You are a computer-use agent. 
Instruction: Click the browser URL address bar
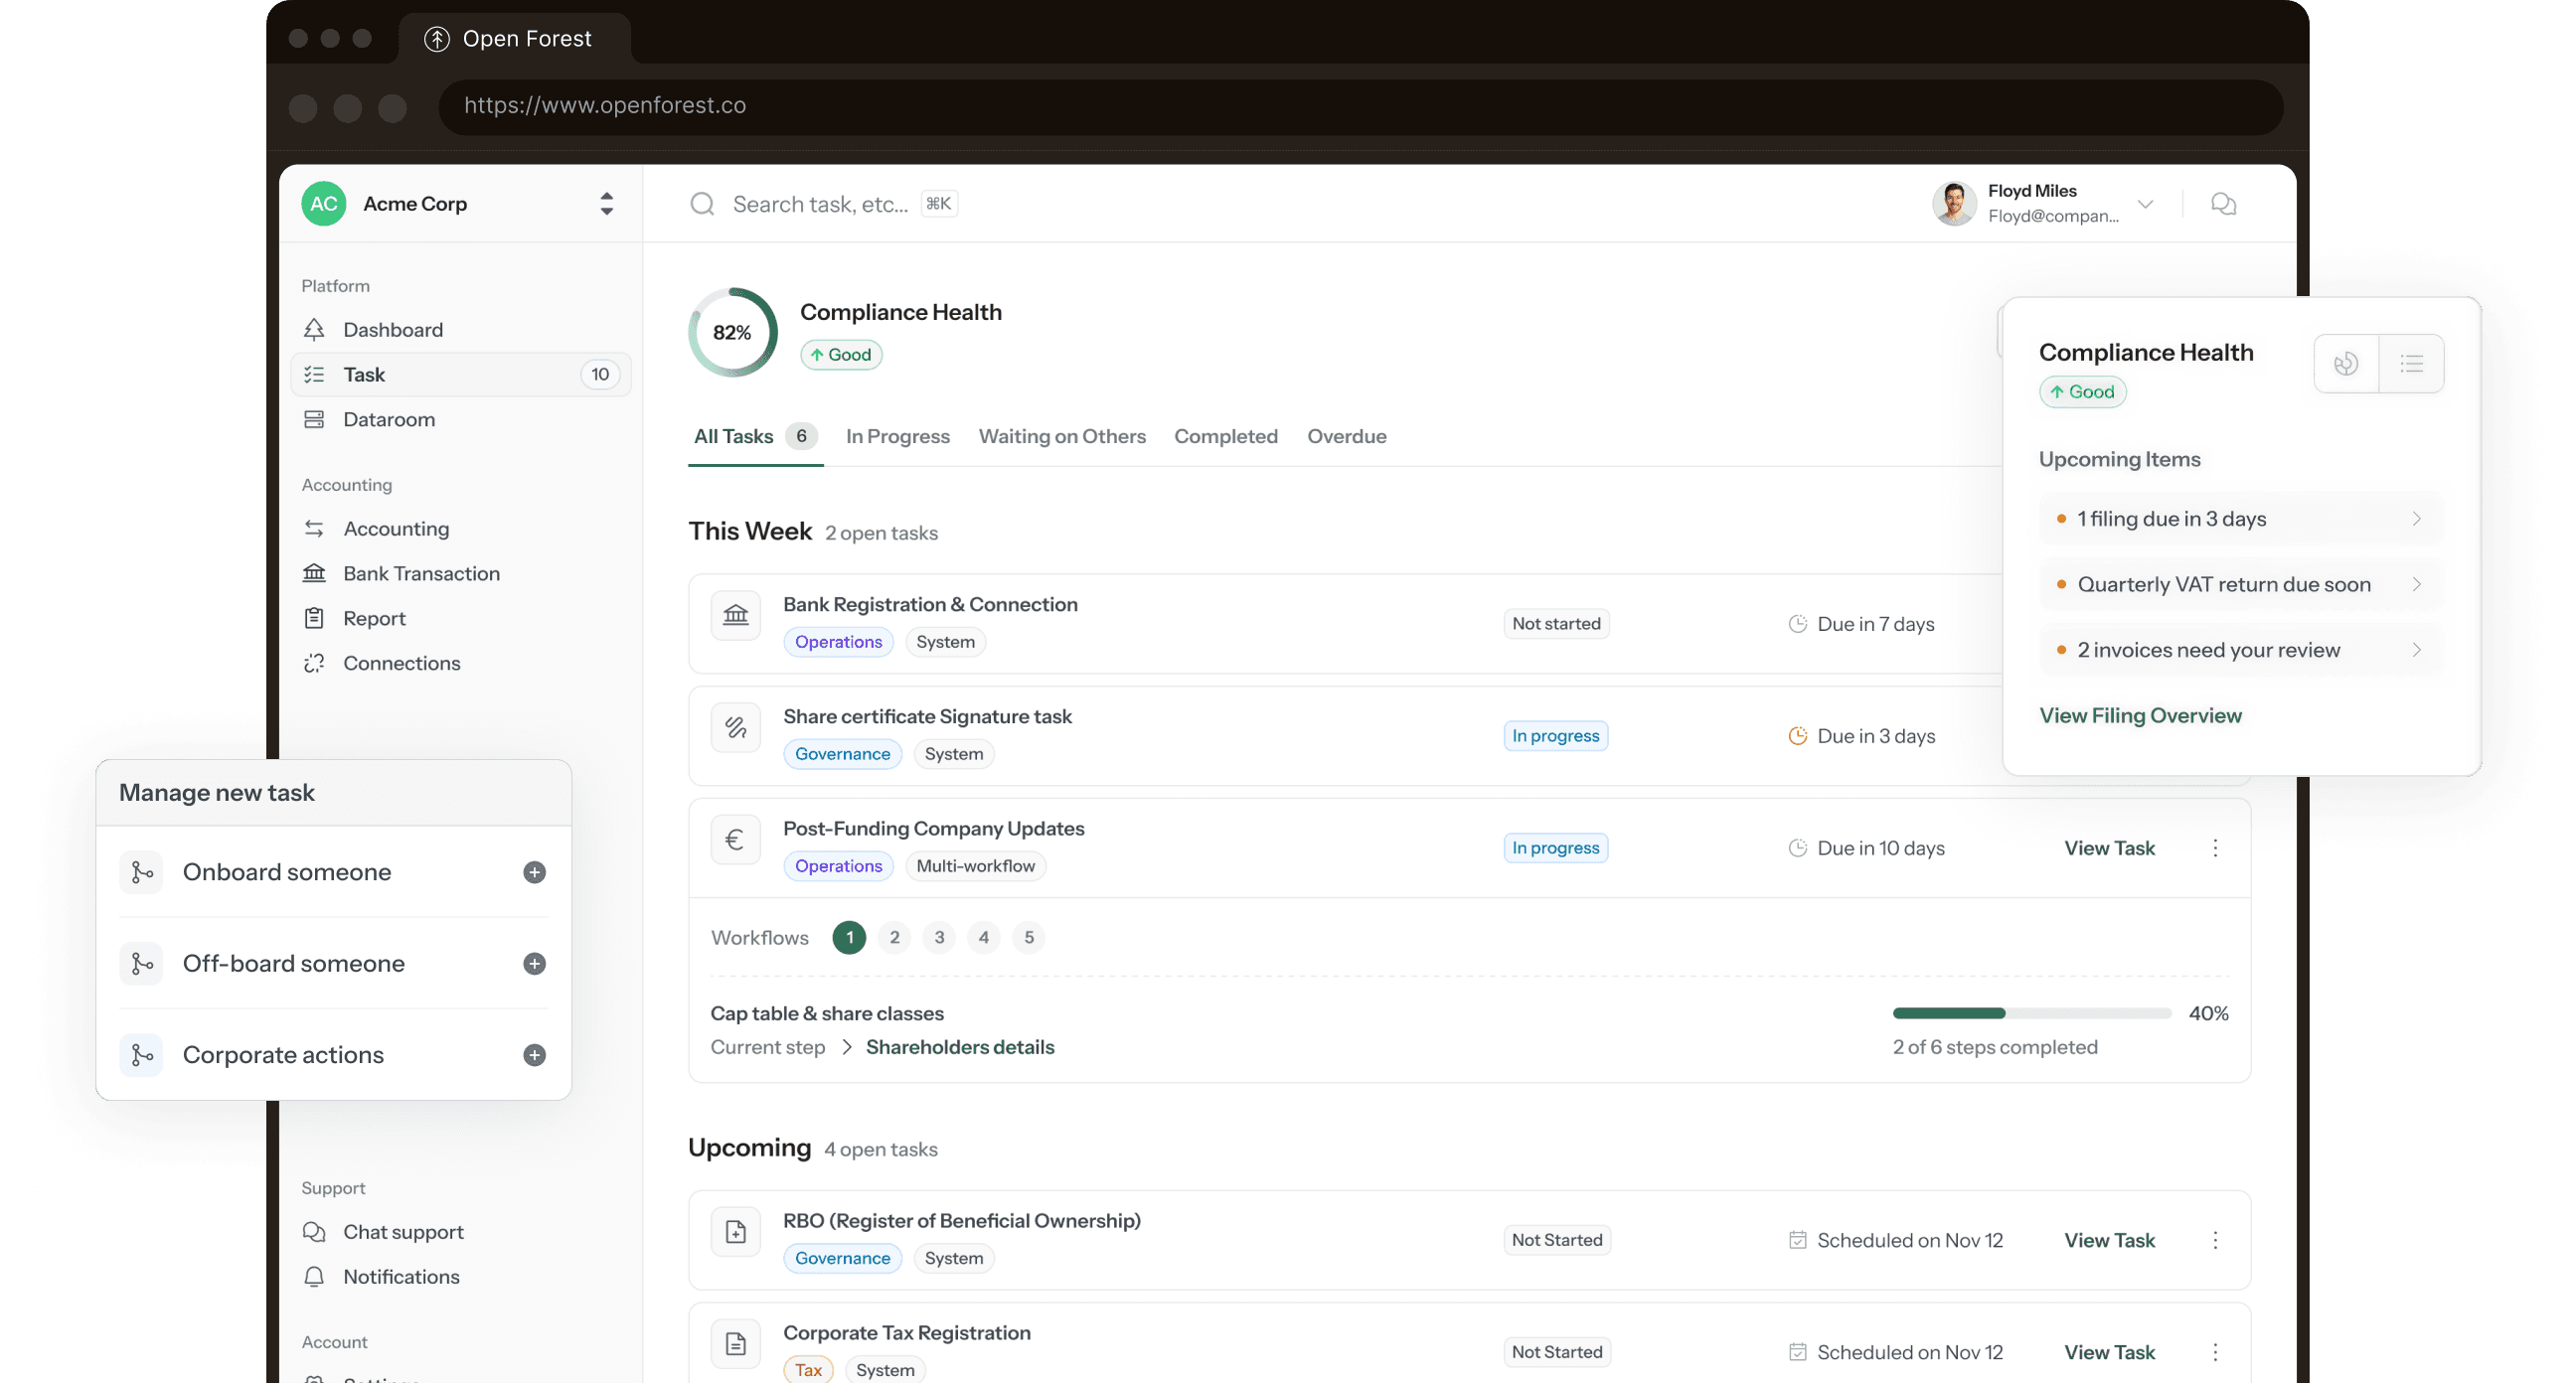1361,106
